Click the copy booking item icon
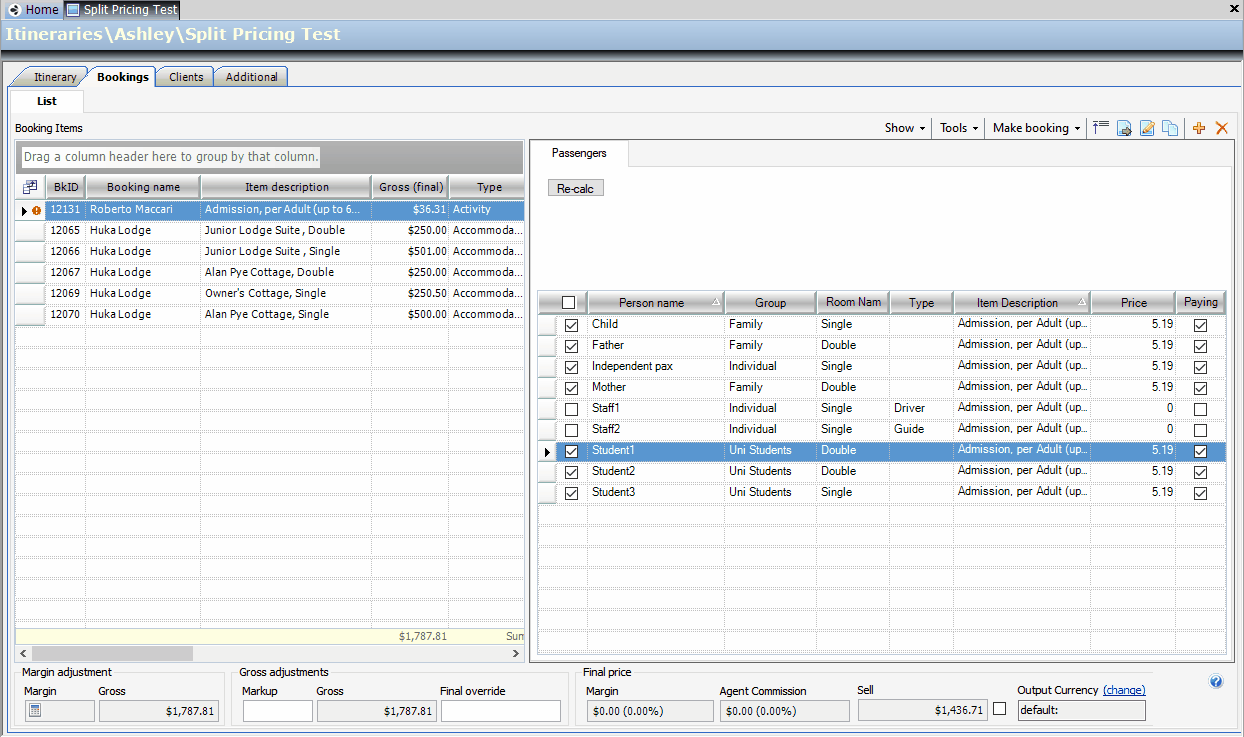 [1169, 128]
